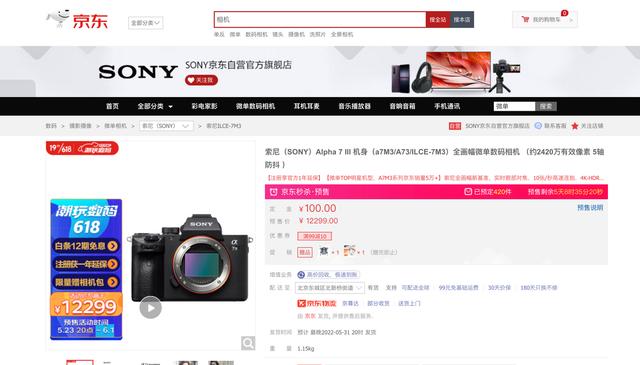
Task: Click the Sony camera main product image
Action: [x=190, y=258]
